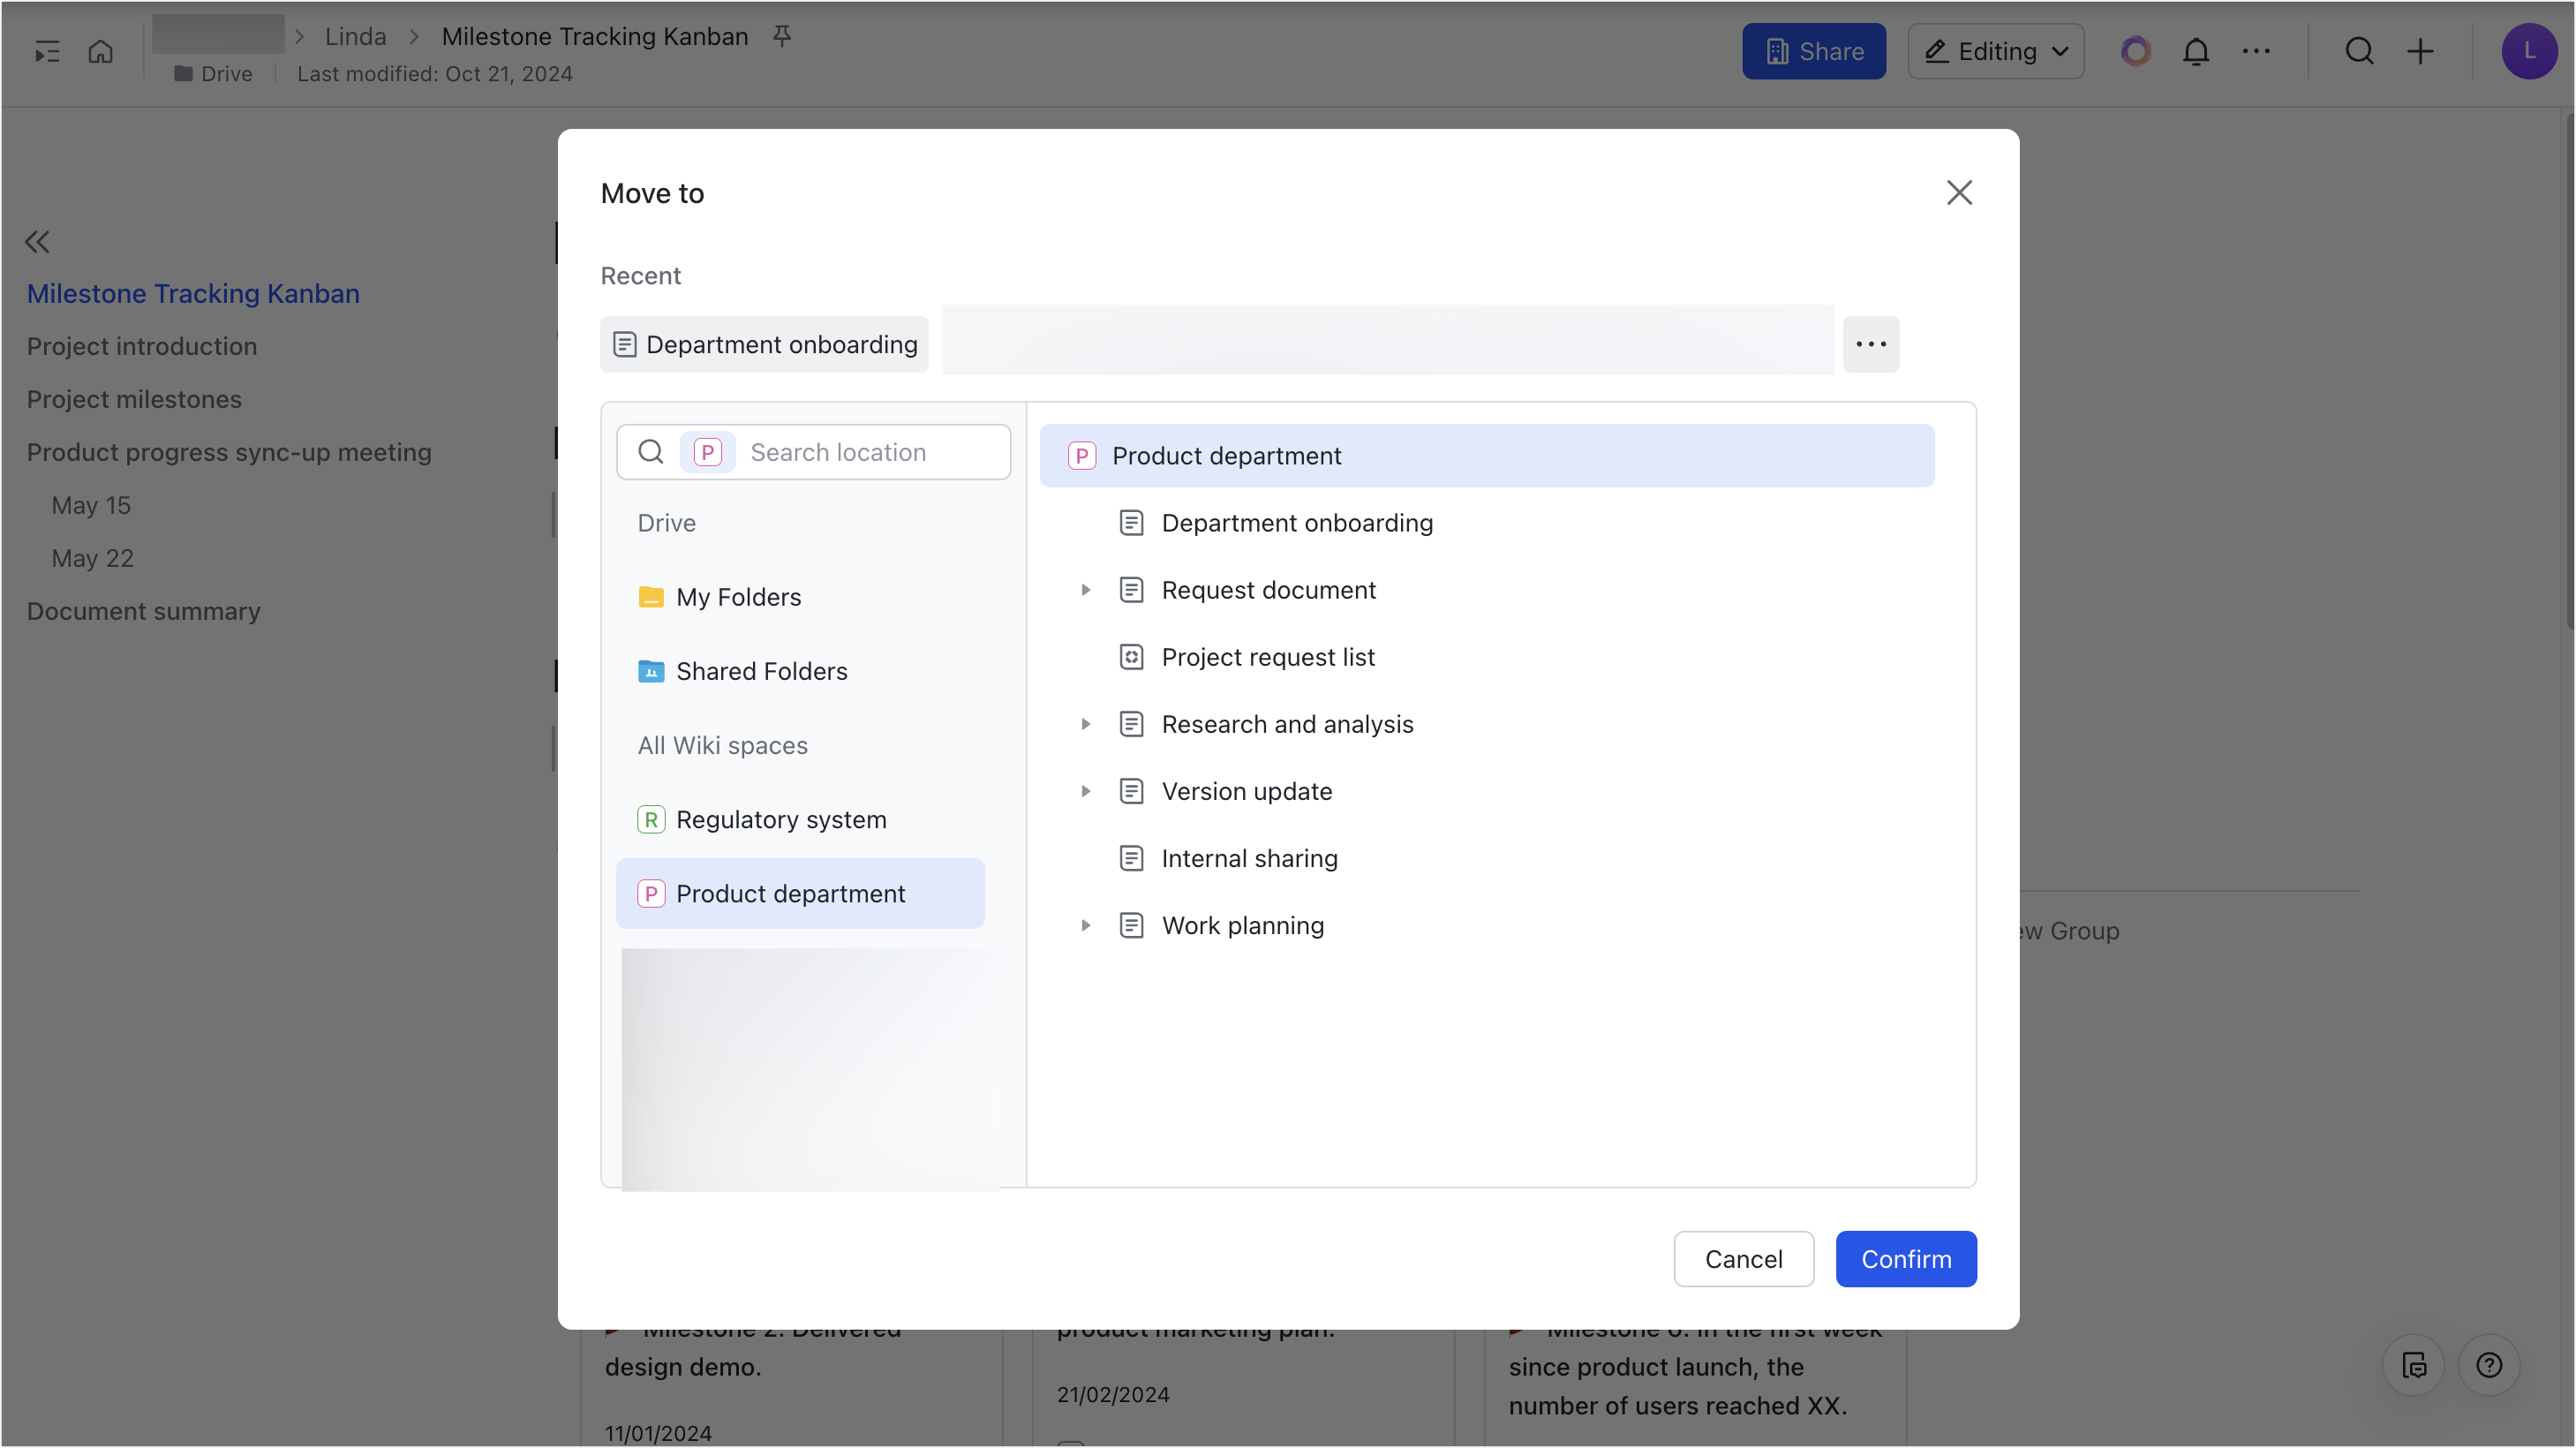
Task: Click the P scope badge in the search box
Action: [707, 452]
